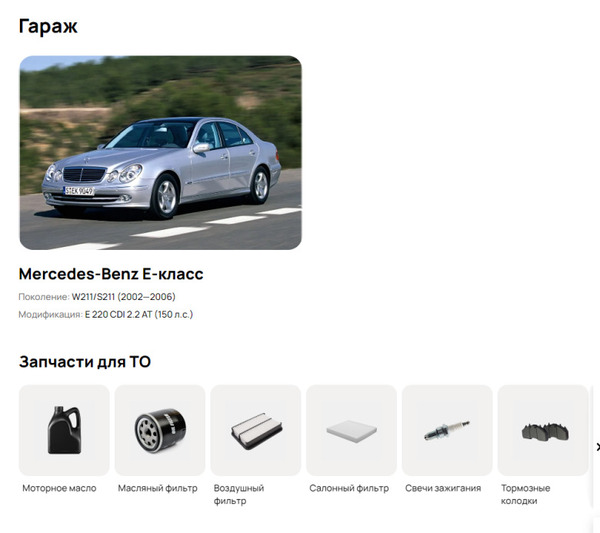Open the Тормозные колодки label
600x533 pixels.
525,494
